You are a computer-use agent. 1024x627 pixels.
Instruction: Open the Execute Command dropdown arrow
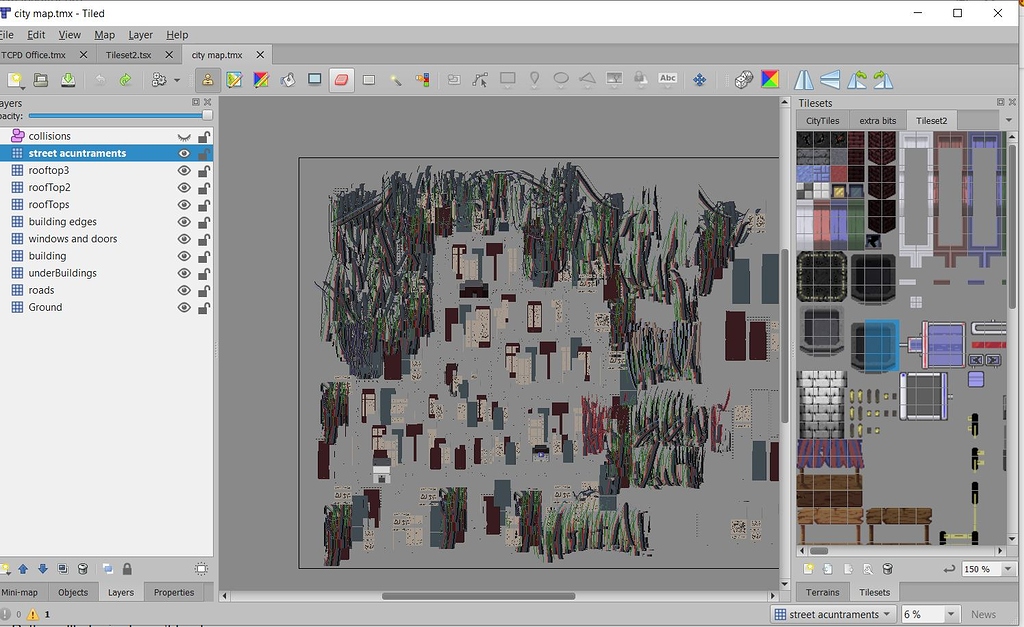[177, 79]
